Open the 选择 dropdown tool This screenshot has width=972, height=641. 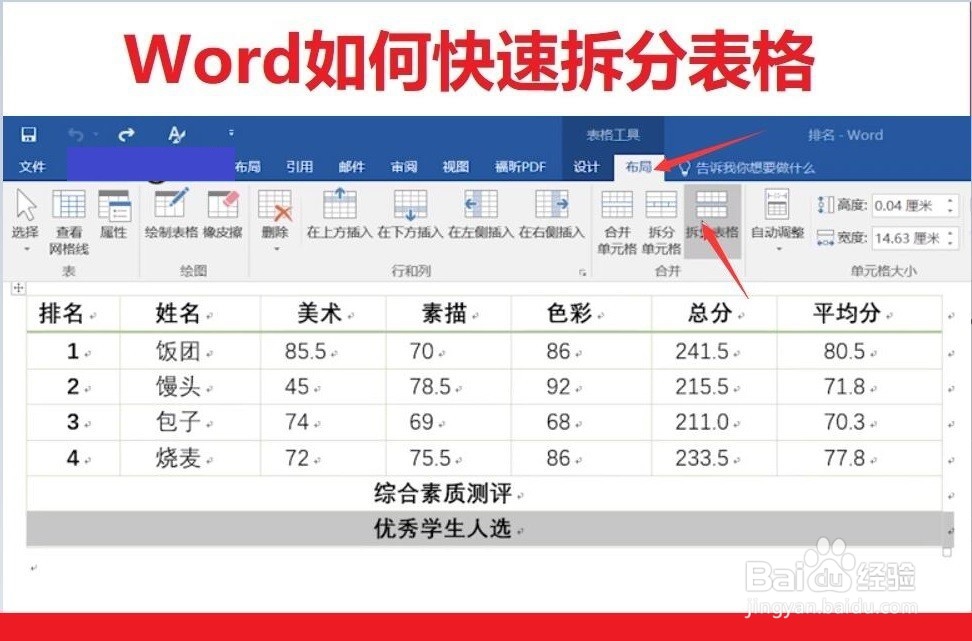[x=25, y=221]
